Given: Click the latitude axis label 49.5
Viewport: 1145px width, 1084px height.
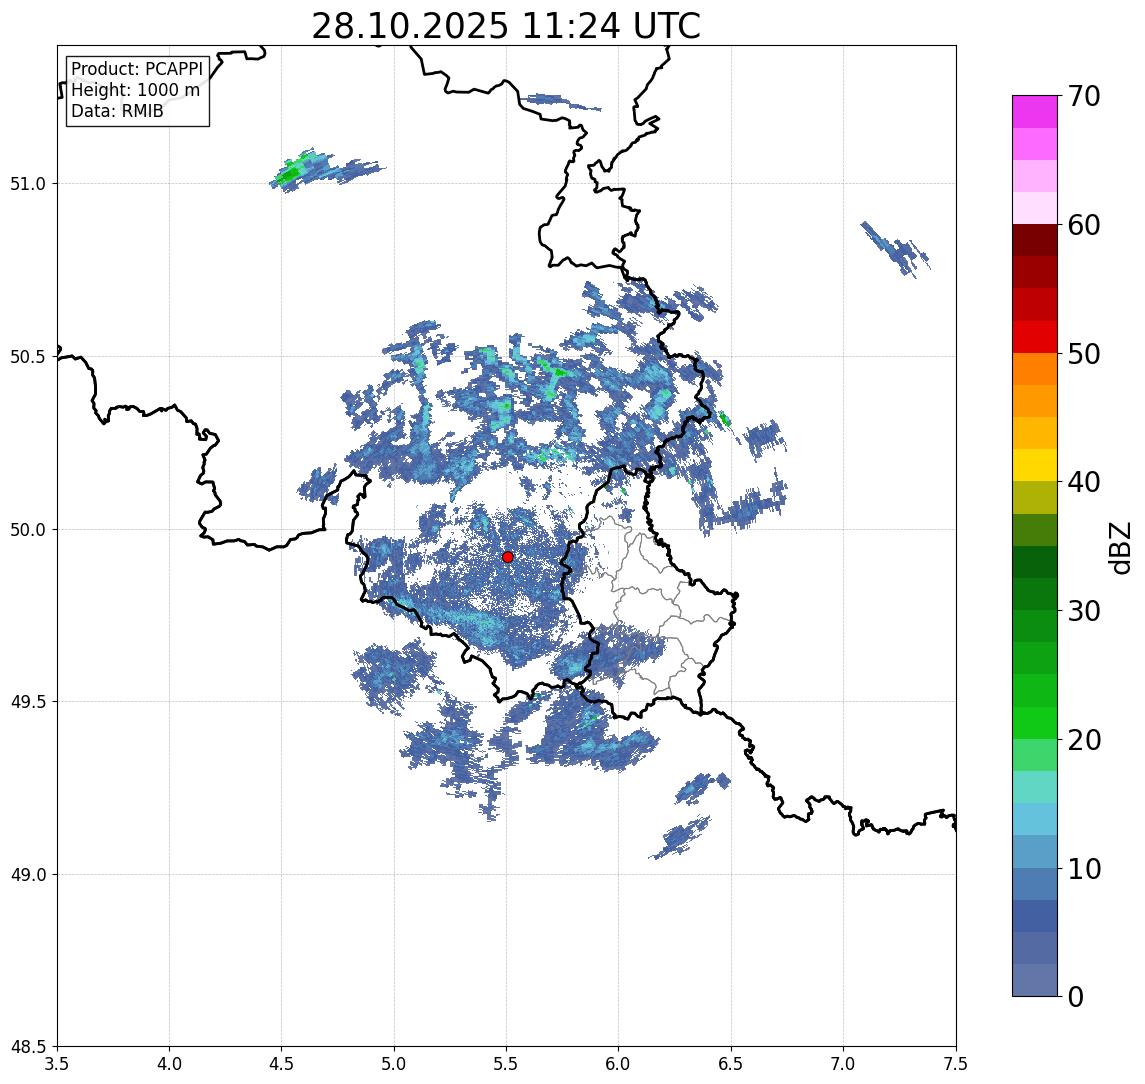Looking at the screenshot, I should click(x=28, y=702).
